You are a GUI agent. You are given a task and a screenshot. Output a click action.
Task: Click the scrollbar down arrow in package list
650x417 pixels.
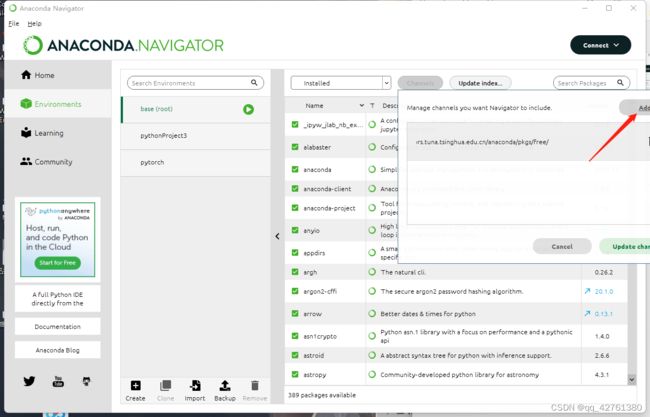click(631, 379)
